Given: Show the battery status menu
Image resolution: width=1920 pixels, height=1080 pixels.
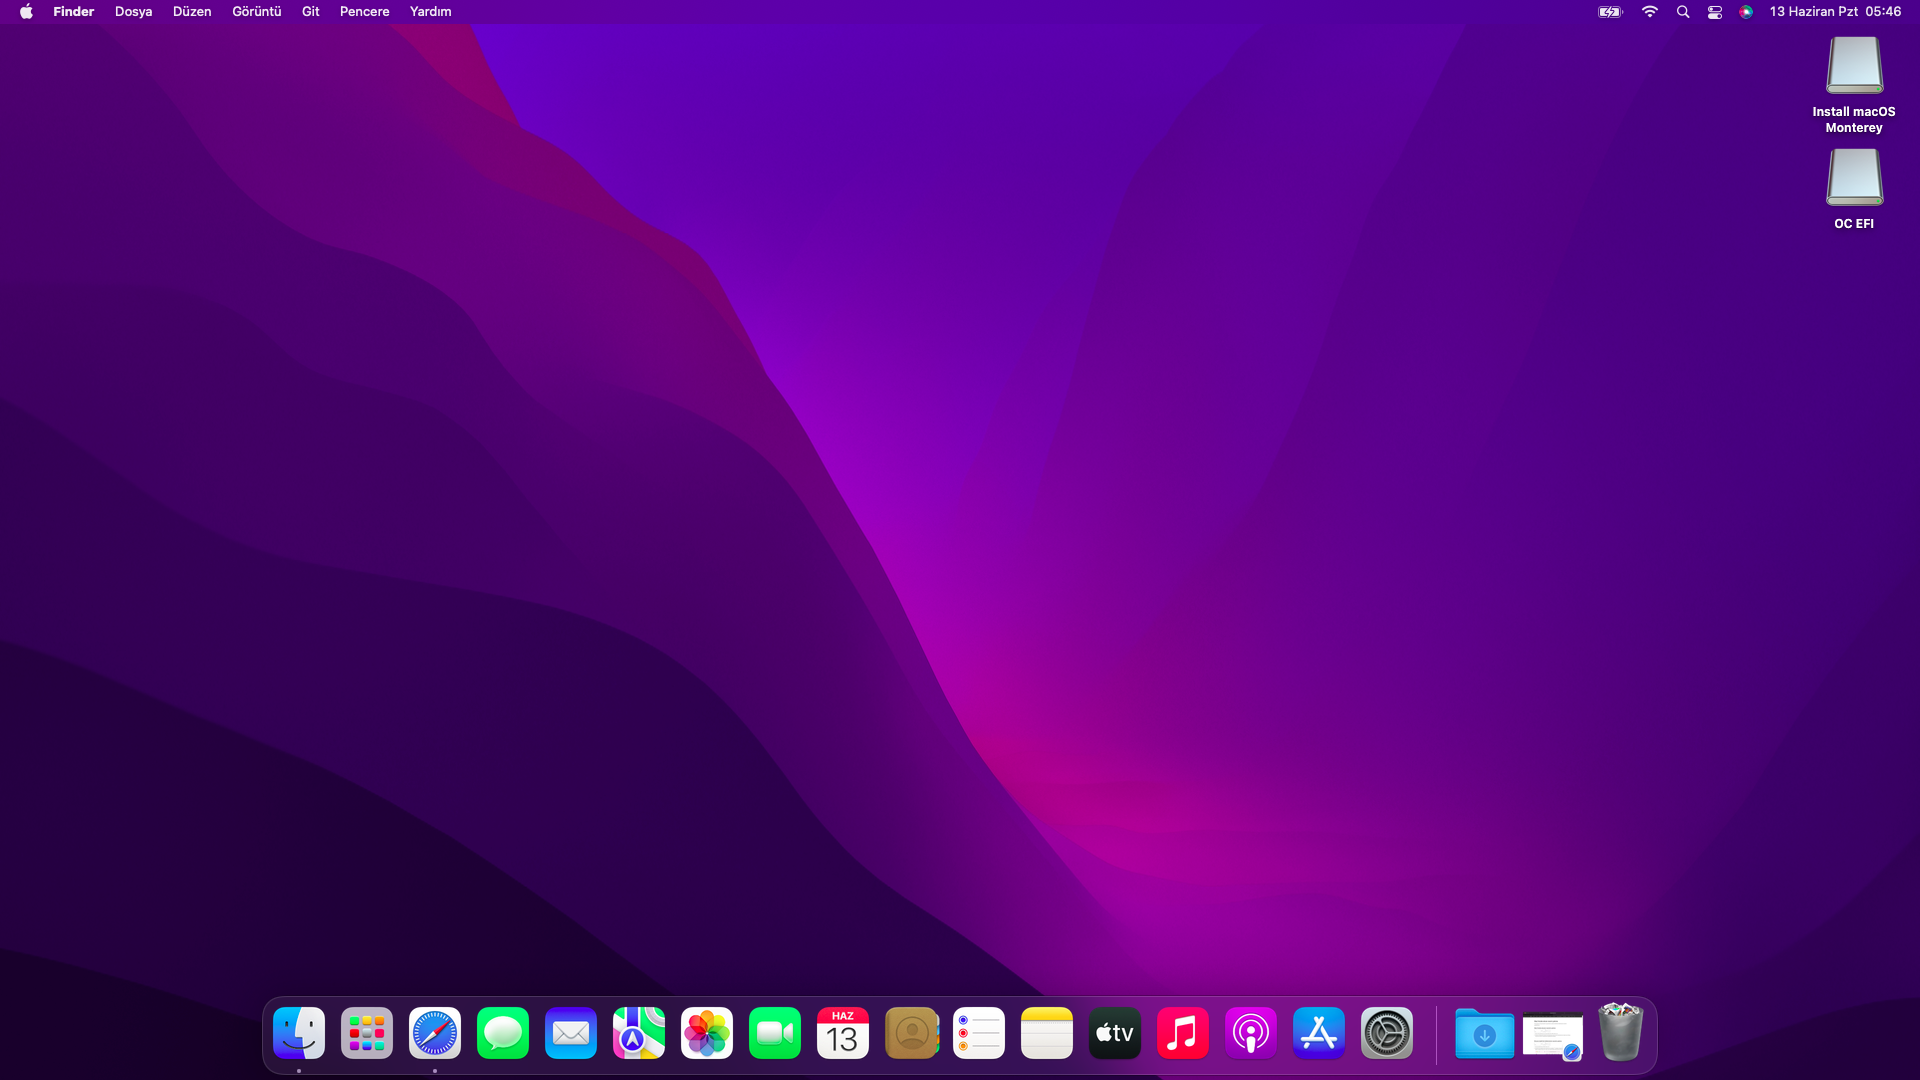Looking at the screenshot, I should [x=1610, y=12].
